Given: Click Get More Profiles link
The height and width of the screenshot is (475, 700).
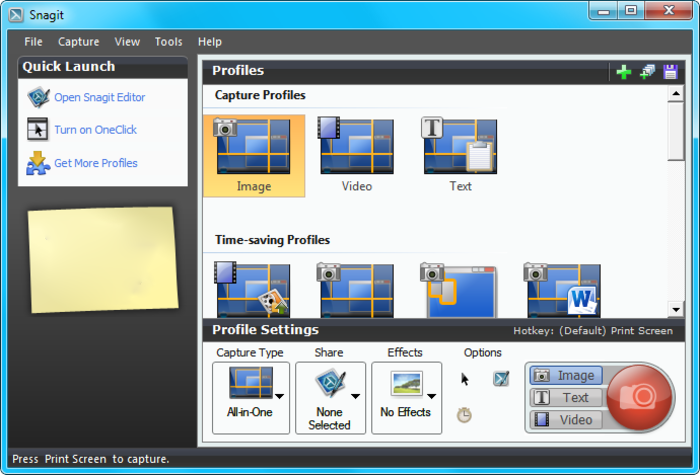Looking at the screenshot, I should coord(95,163).
